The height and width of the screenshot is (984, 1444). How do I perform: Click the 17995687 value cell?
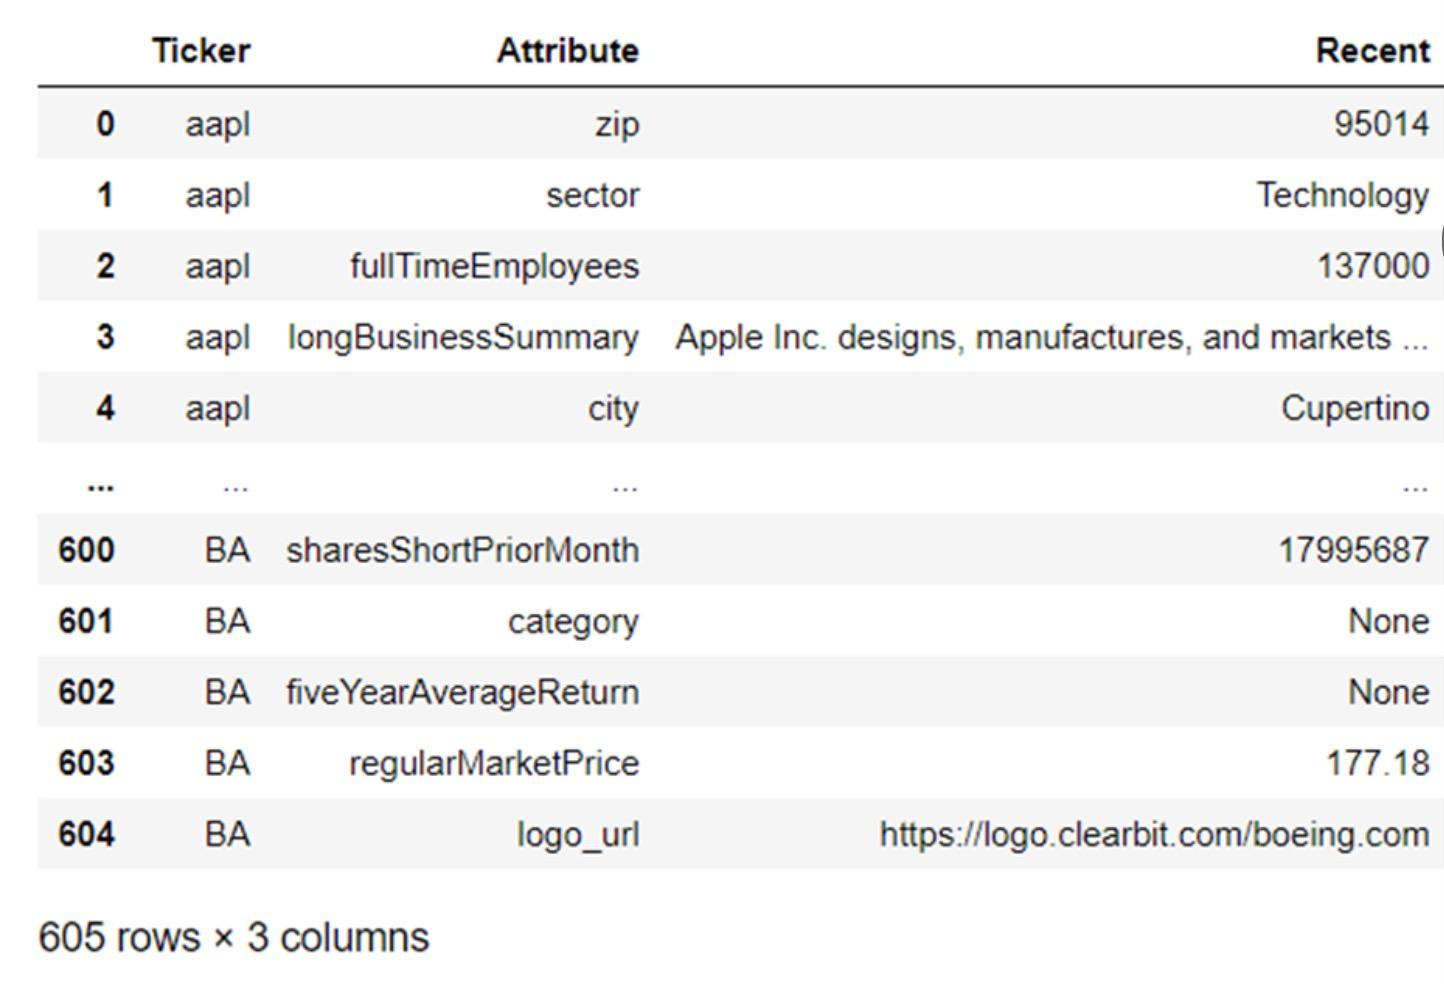(x=1354, y=550)
